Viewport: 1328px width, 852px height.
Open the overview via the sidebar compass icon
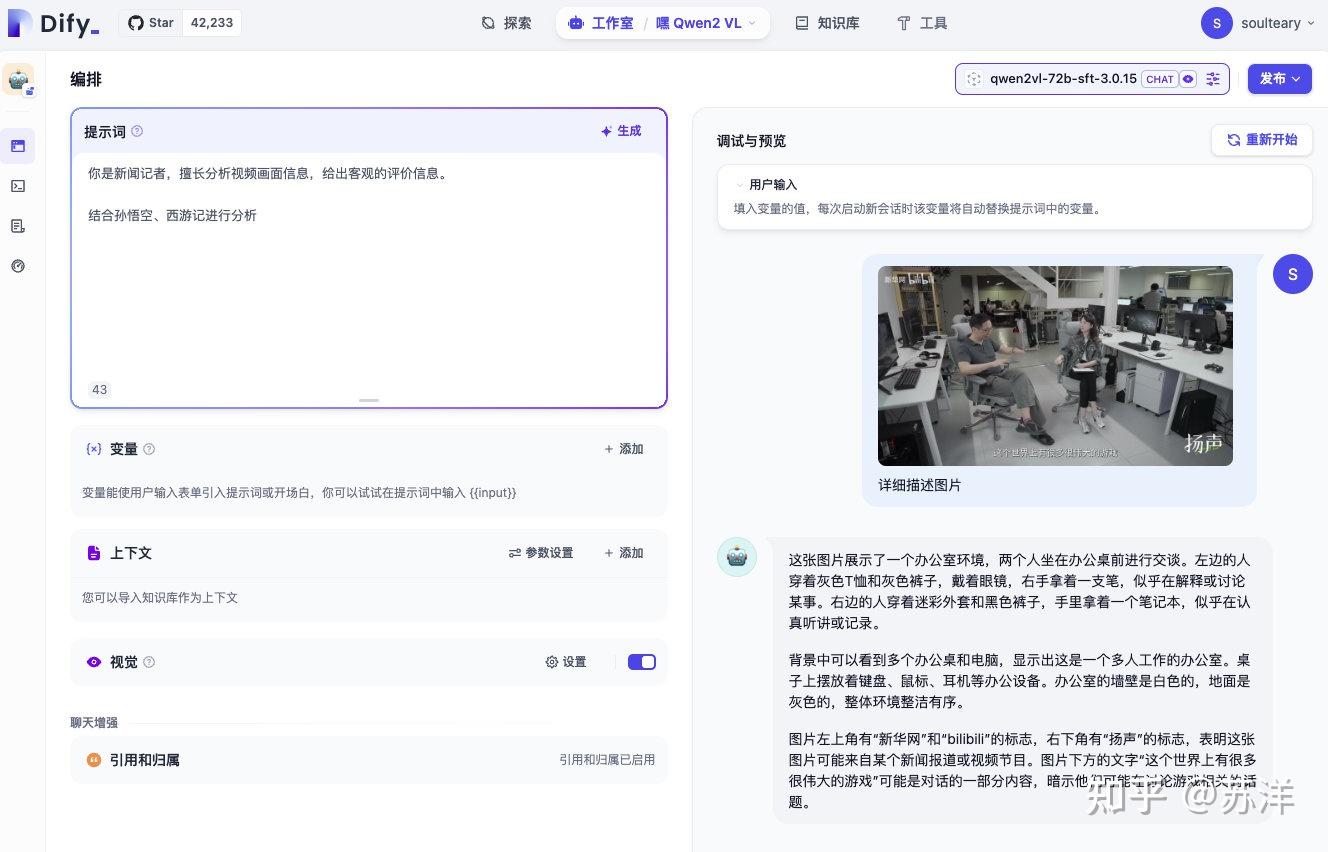[19, 266]
